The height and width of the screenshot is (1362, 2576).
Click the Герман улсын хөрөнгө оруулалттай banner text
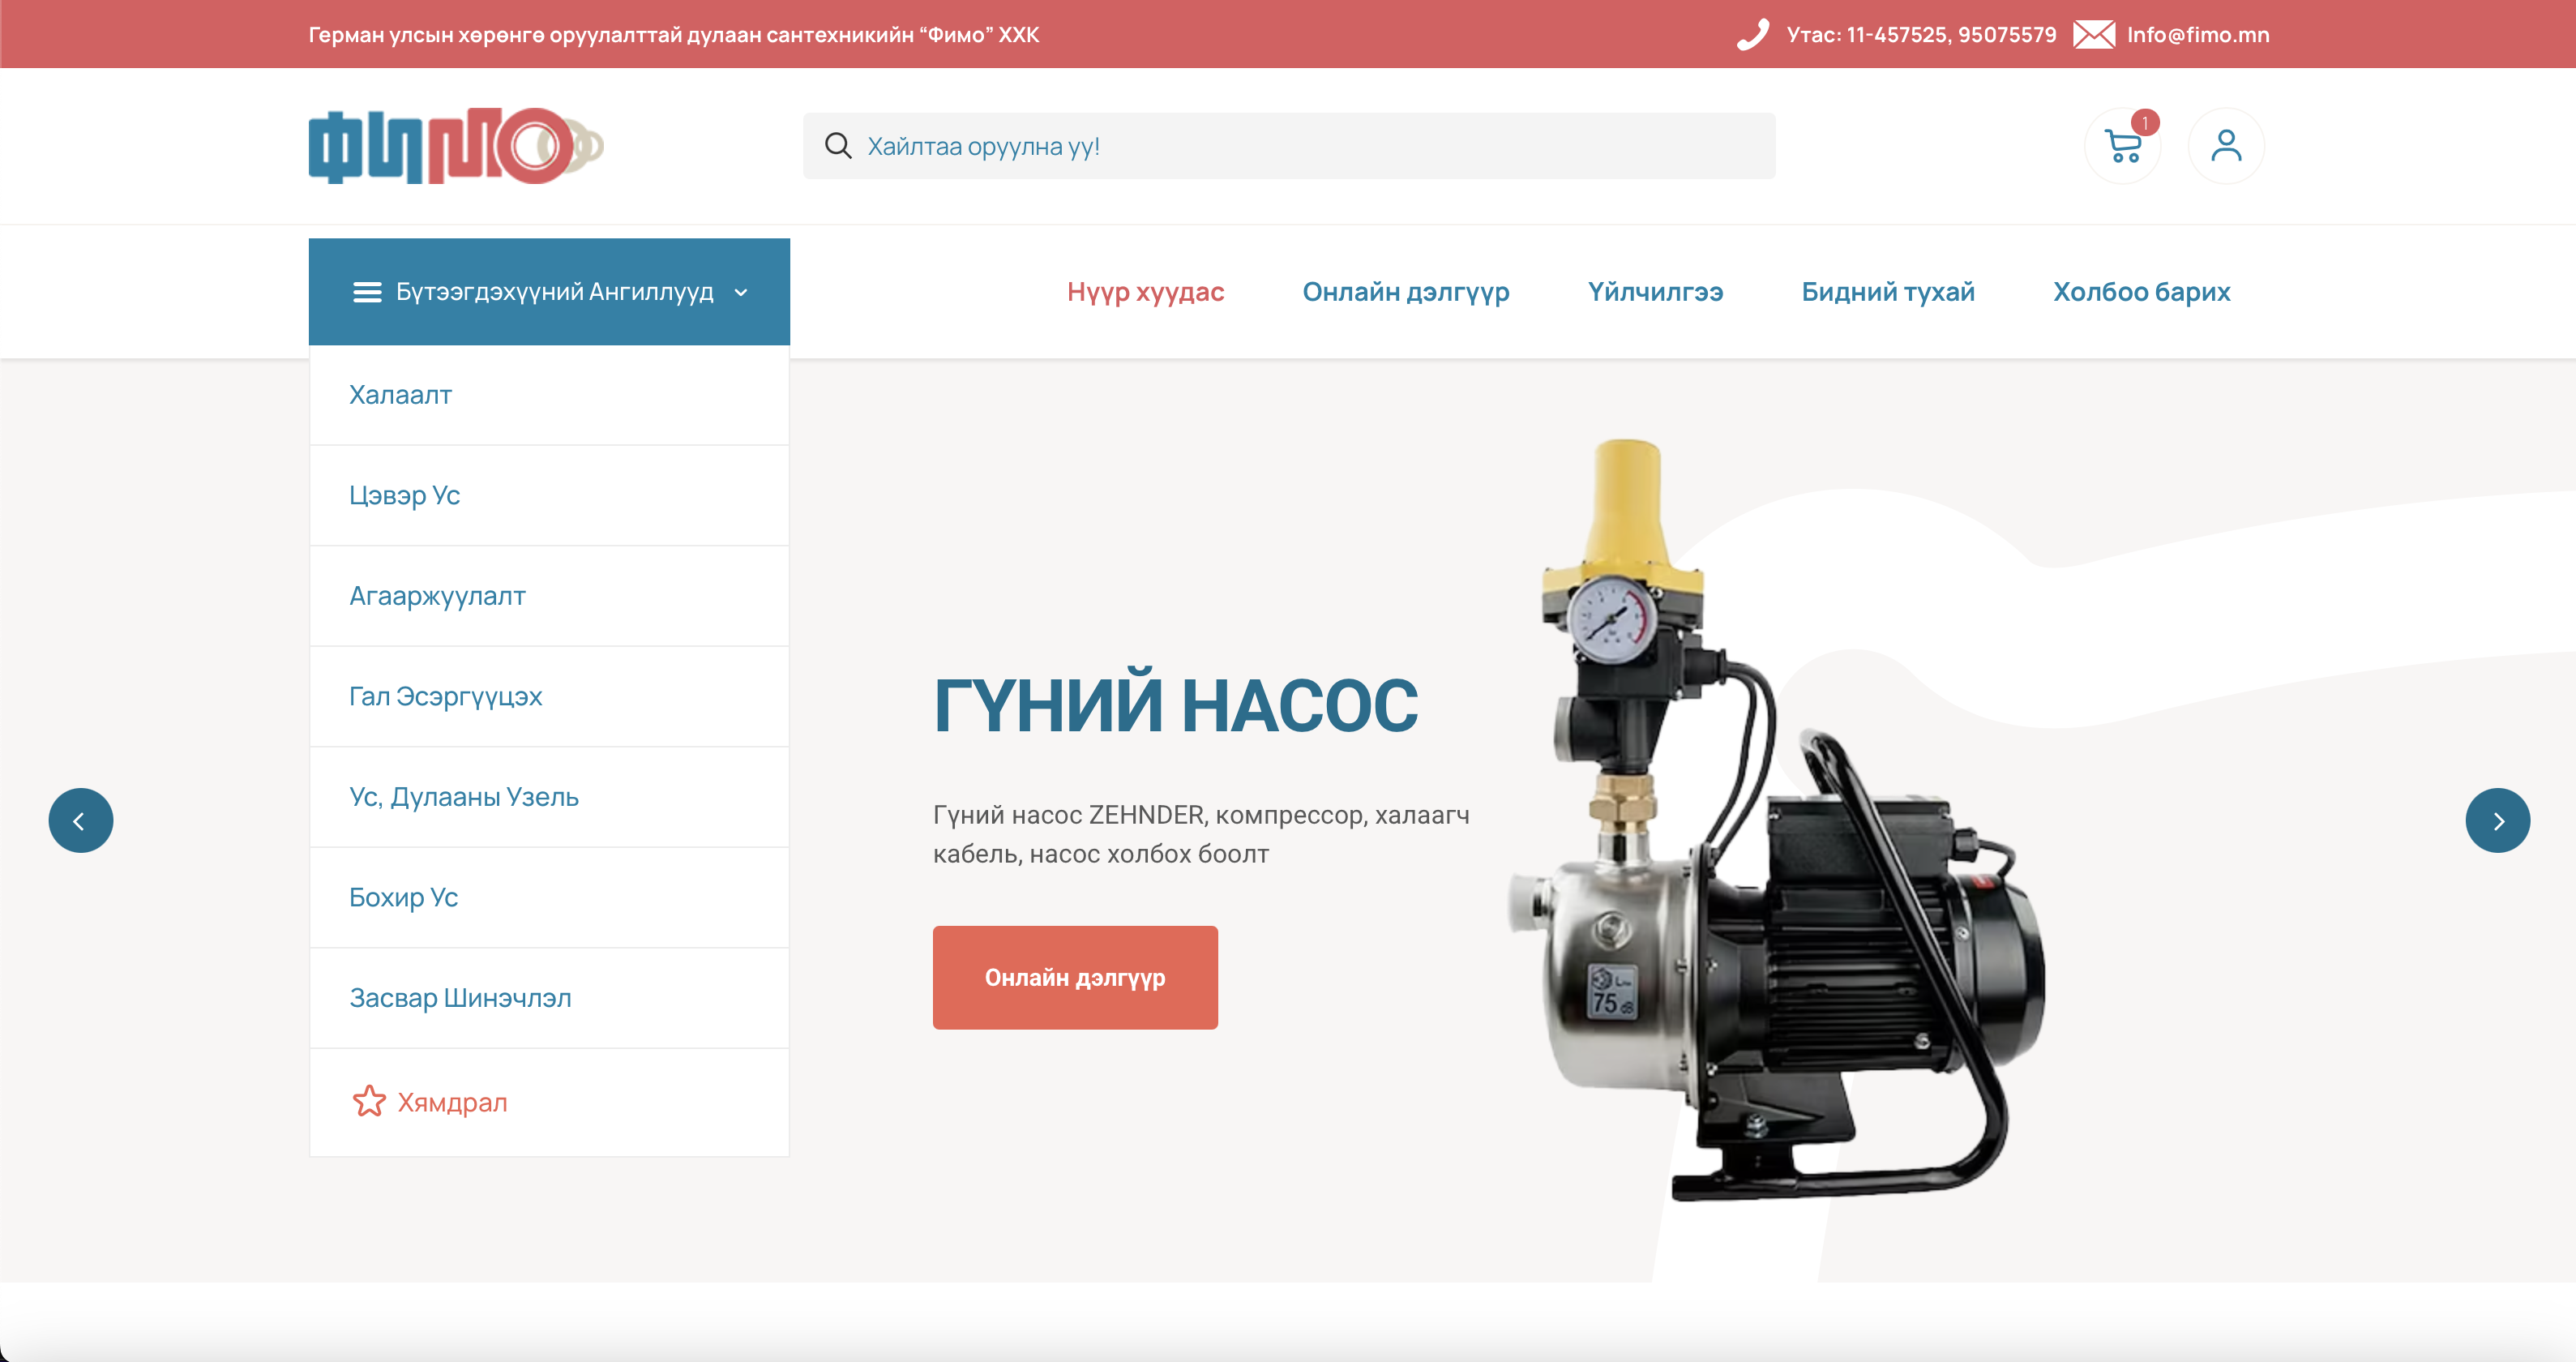(674, 35)
